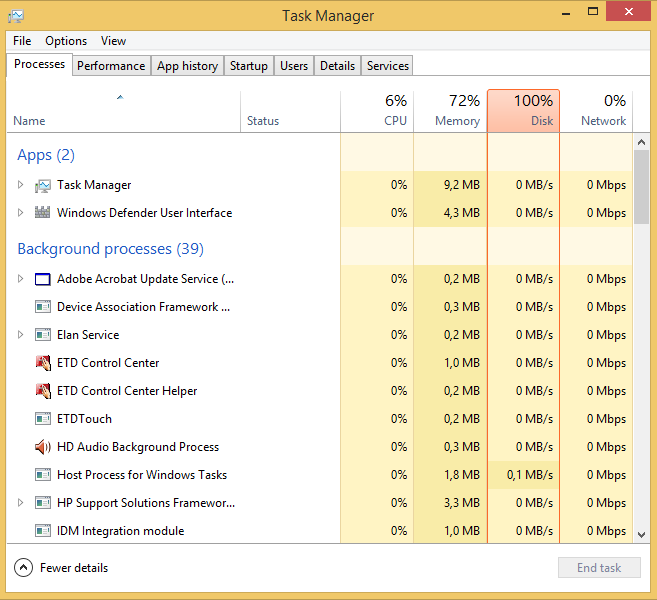Minimize the Task Manager window
Viewport: 657px width, 600px height.
click(x=566, y=13)
